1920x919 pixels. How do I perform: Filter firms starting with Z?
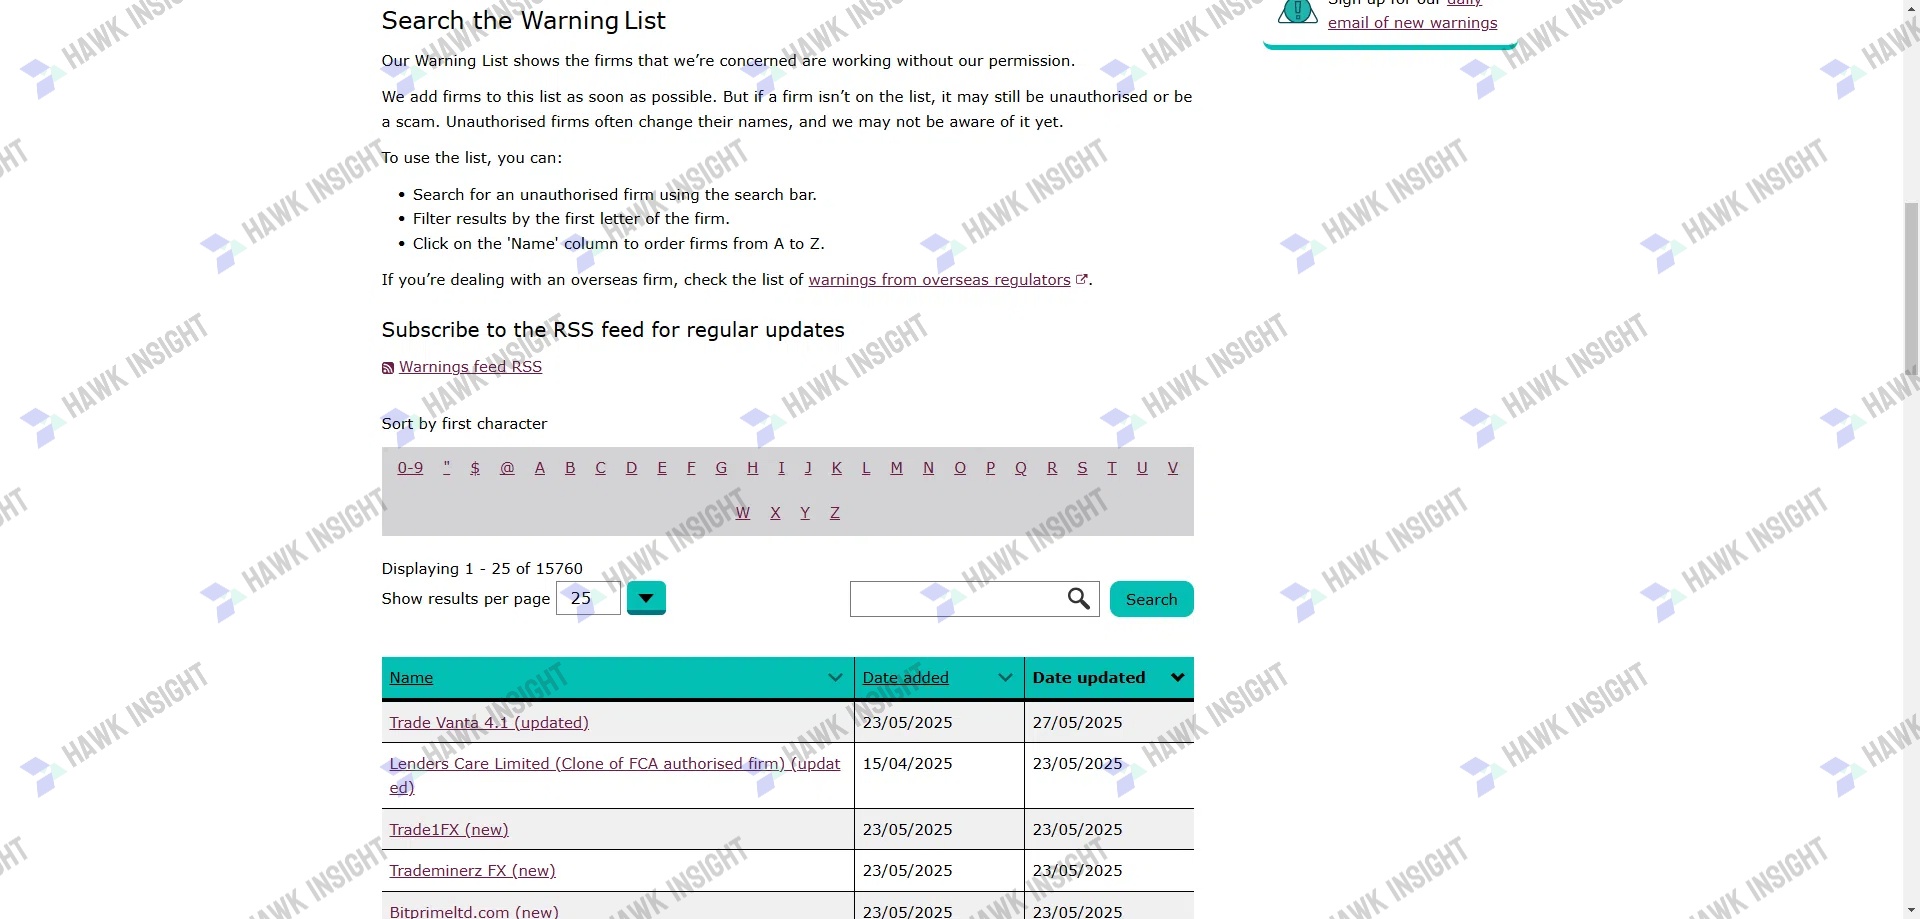point(835,512)
